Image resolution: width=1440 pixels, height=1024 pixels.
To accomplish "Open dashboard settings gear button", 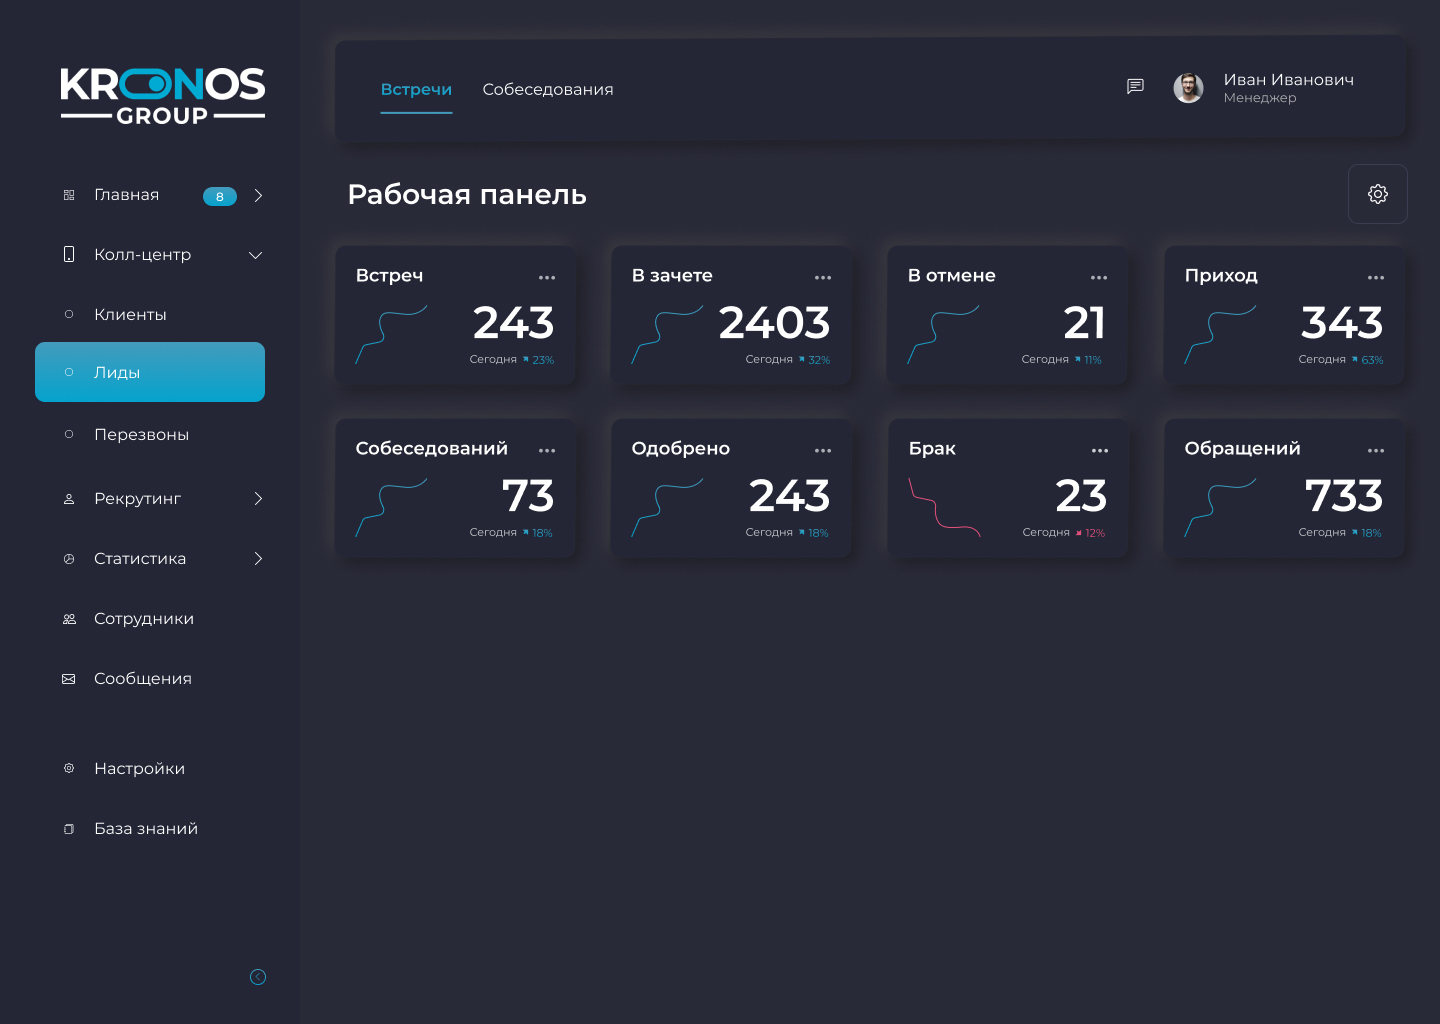I will coord(1378,194).
